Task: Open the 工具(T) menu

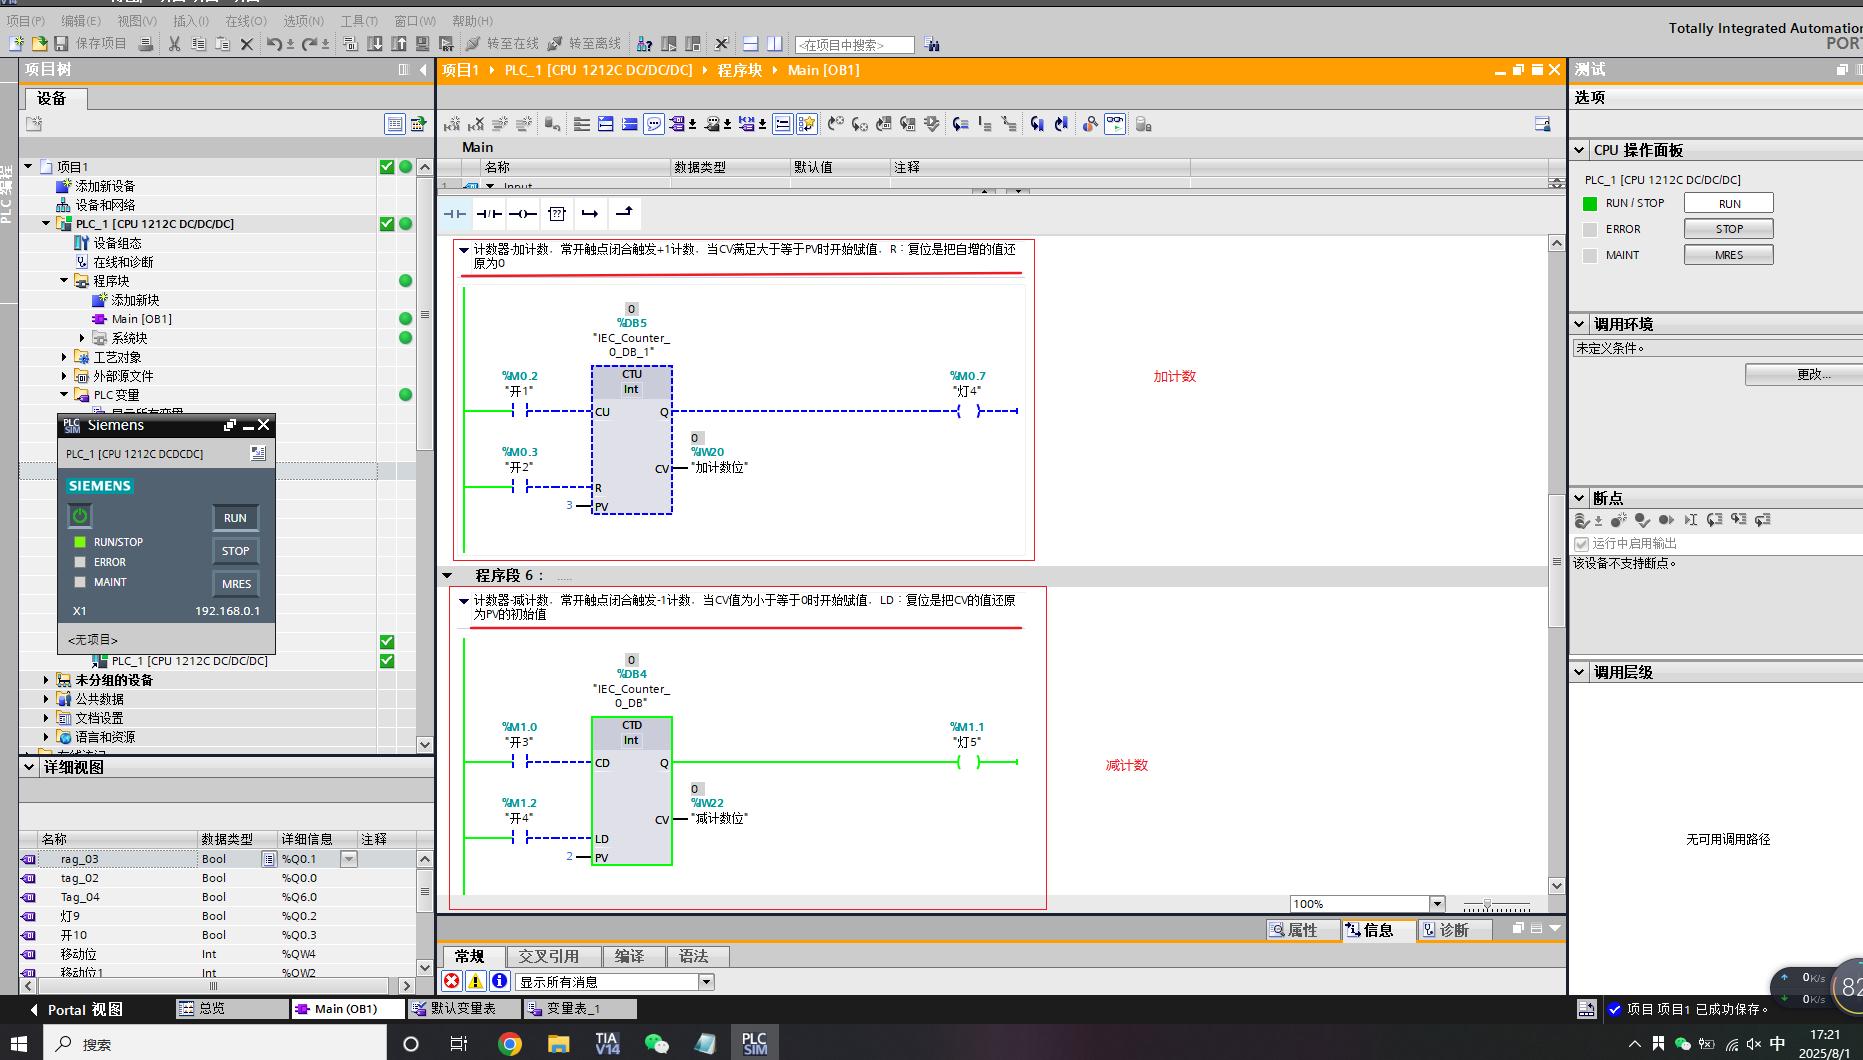Action: (360, 21)
